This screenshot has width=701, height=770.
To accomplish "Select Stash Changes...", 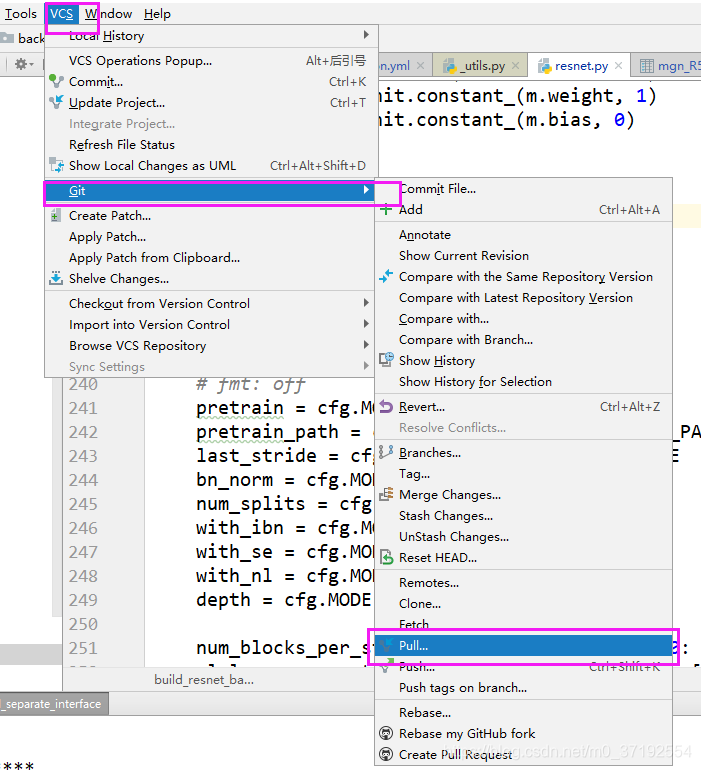I will (524, 516).
